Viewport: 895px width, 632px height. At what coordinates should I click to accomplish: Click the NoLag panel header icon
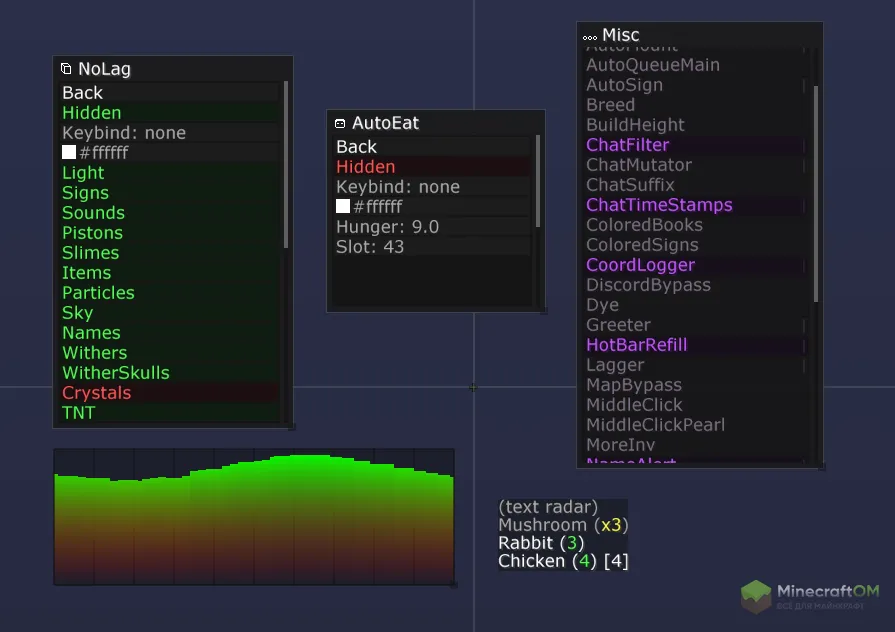[x=66, y=69]
